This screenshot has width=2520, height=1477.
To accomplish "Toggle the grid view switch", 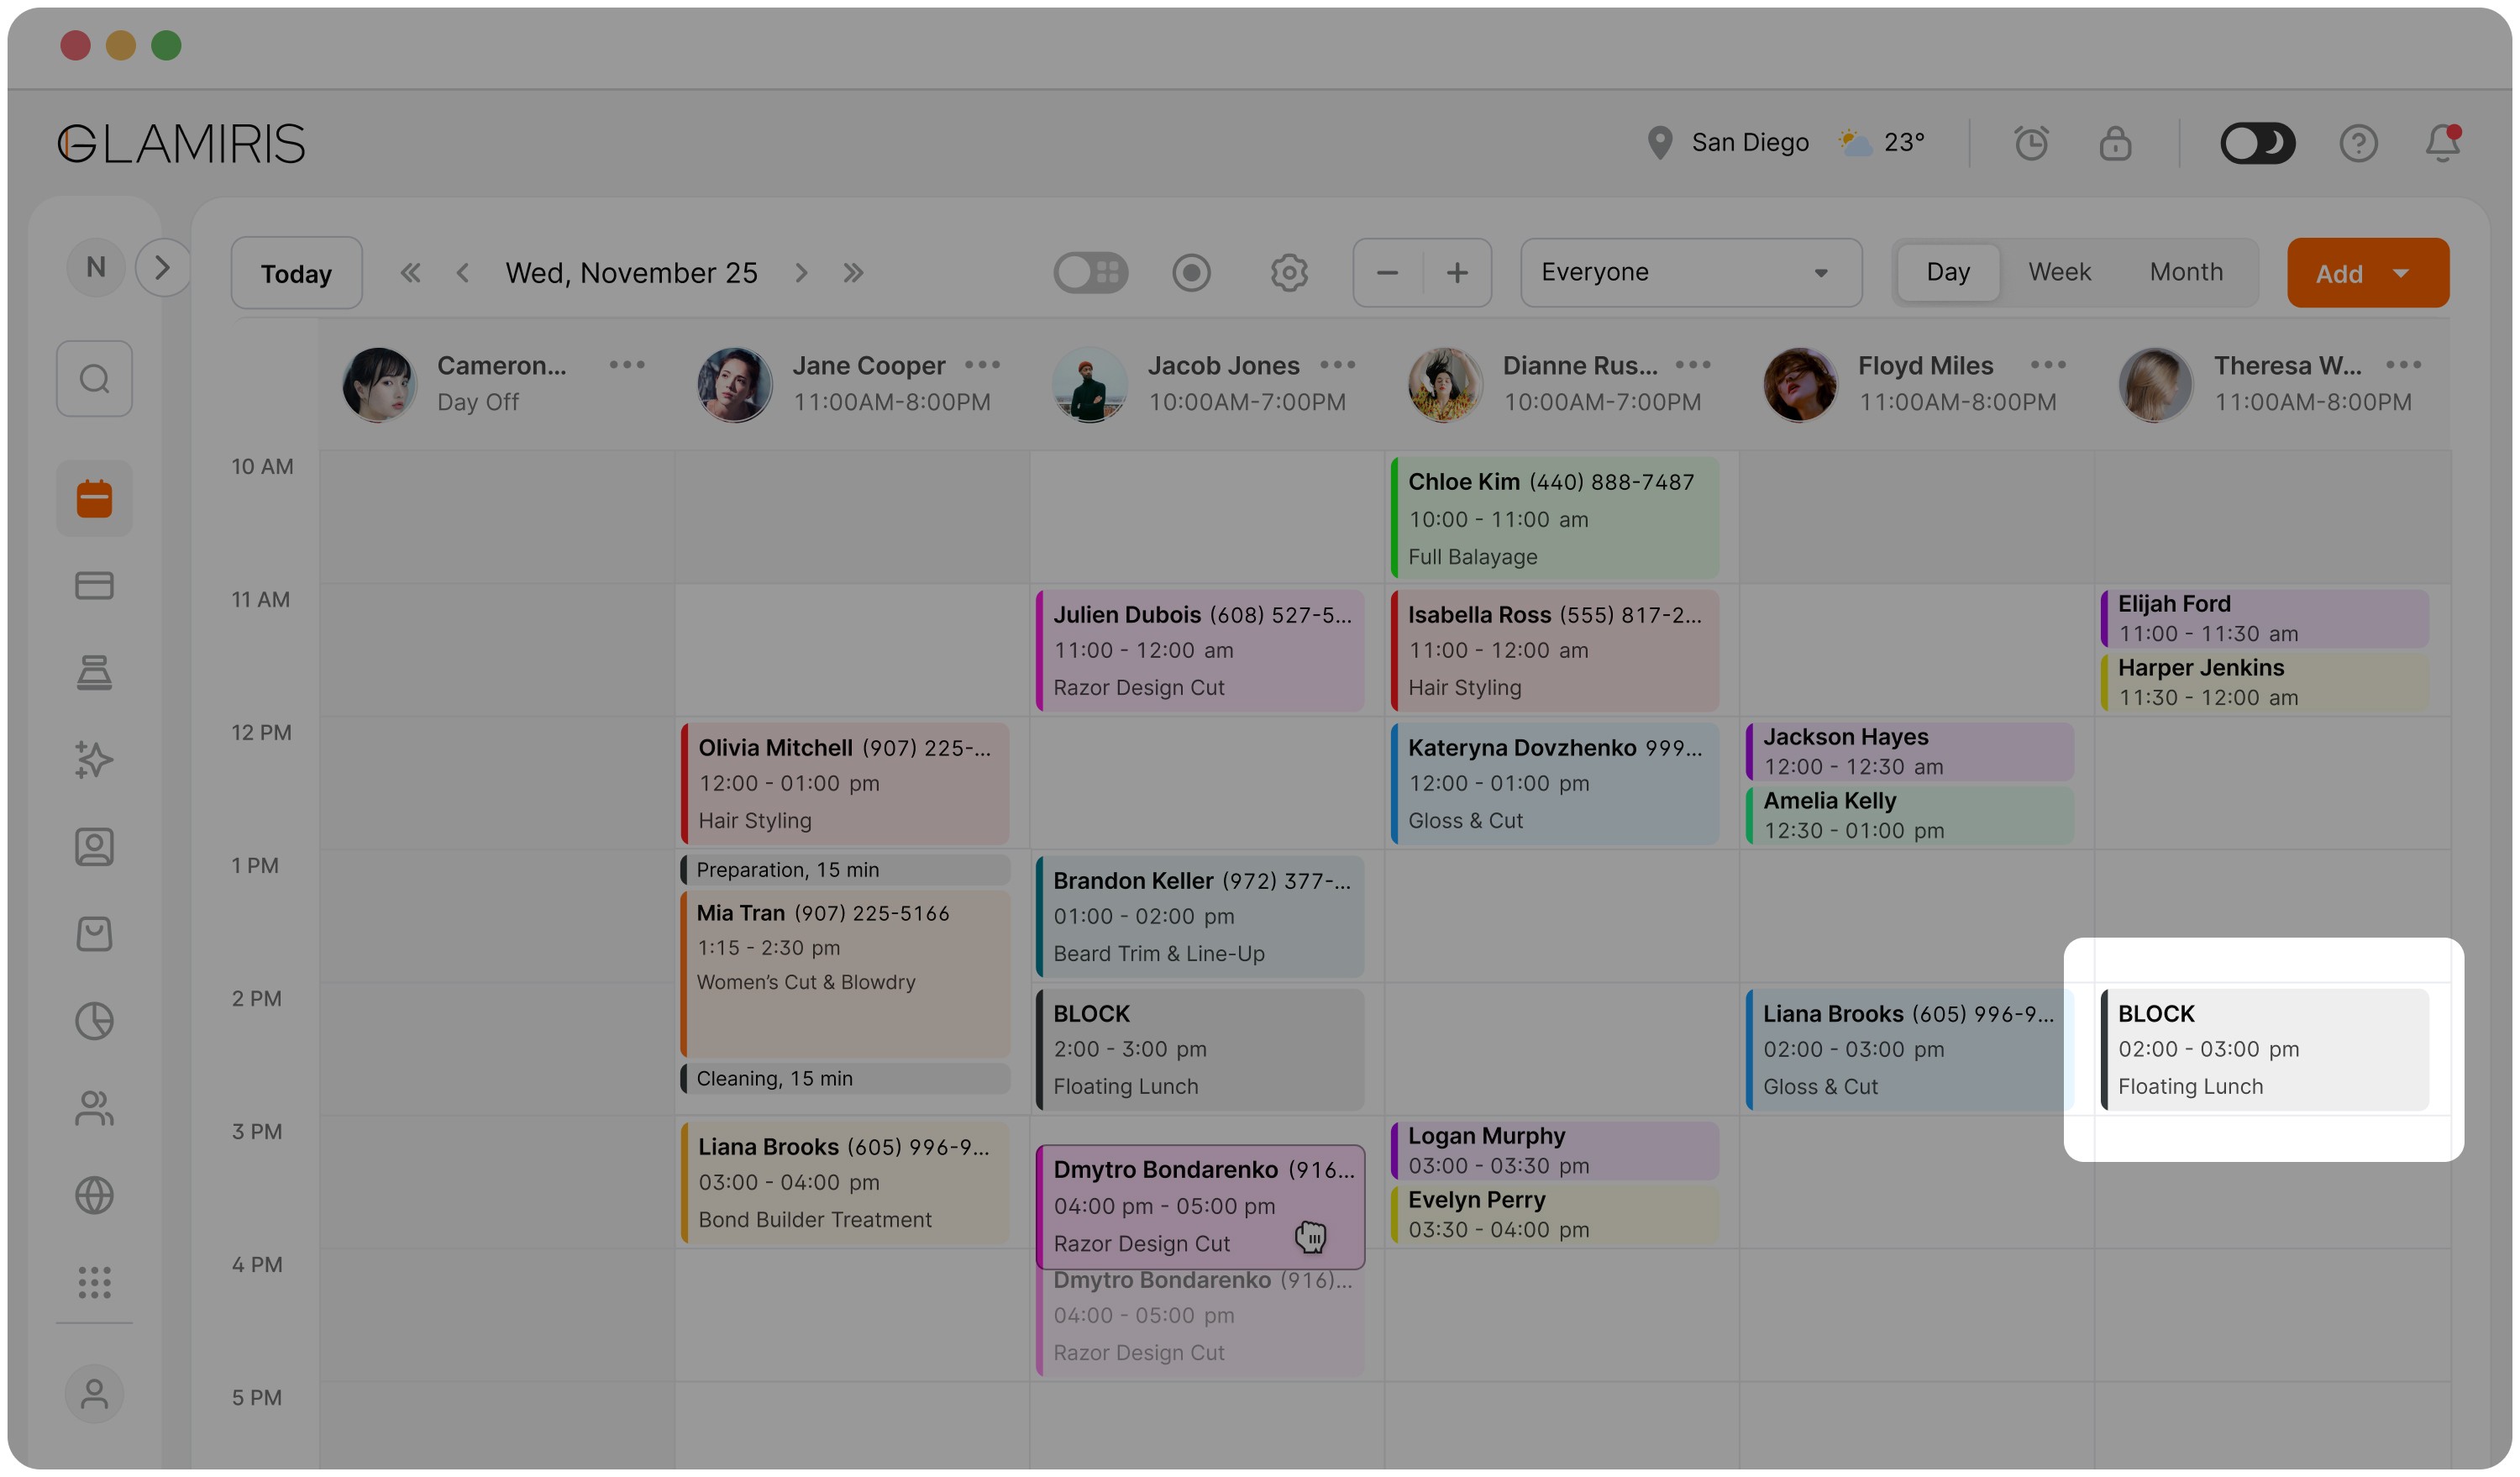I will pyautogui.click(x=1090, y=272).
